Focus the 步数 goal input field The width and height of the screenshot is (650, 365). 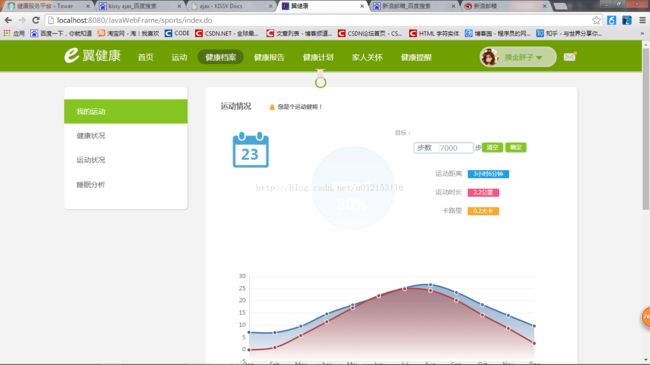tap(443, 148)
